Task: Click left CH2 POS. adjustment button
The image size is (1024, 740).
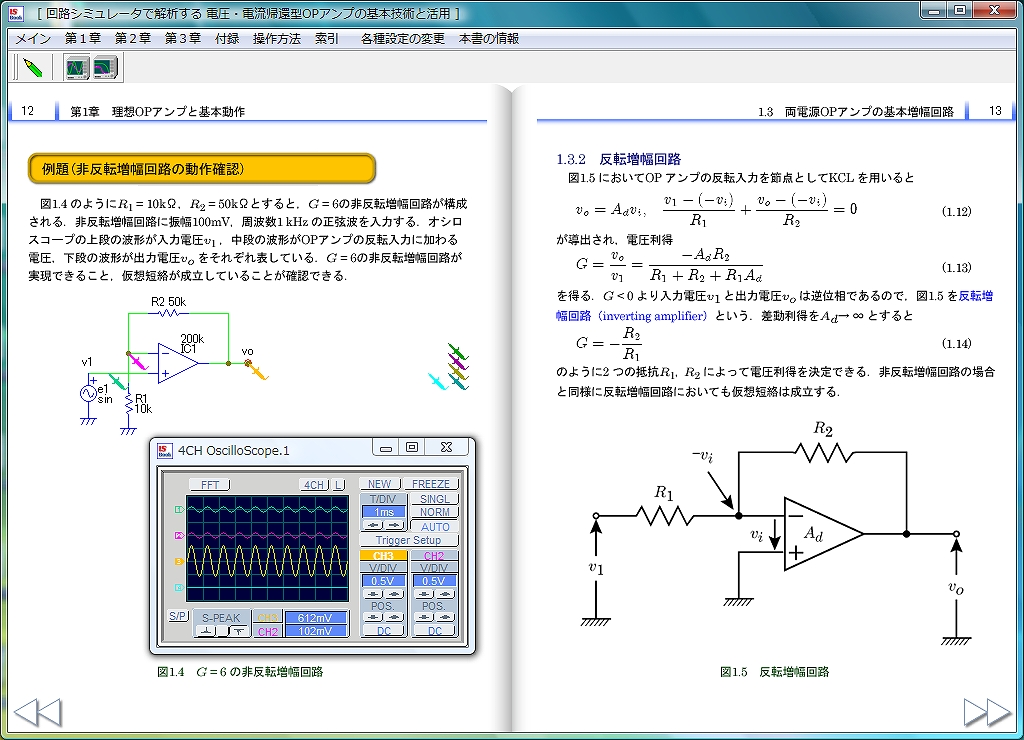Action: (424, 617)
